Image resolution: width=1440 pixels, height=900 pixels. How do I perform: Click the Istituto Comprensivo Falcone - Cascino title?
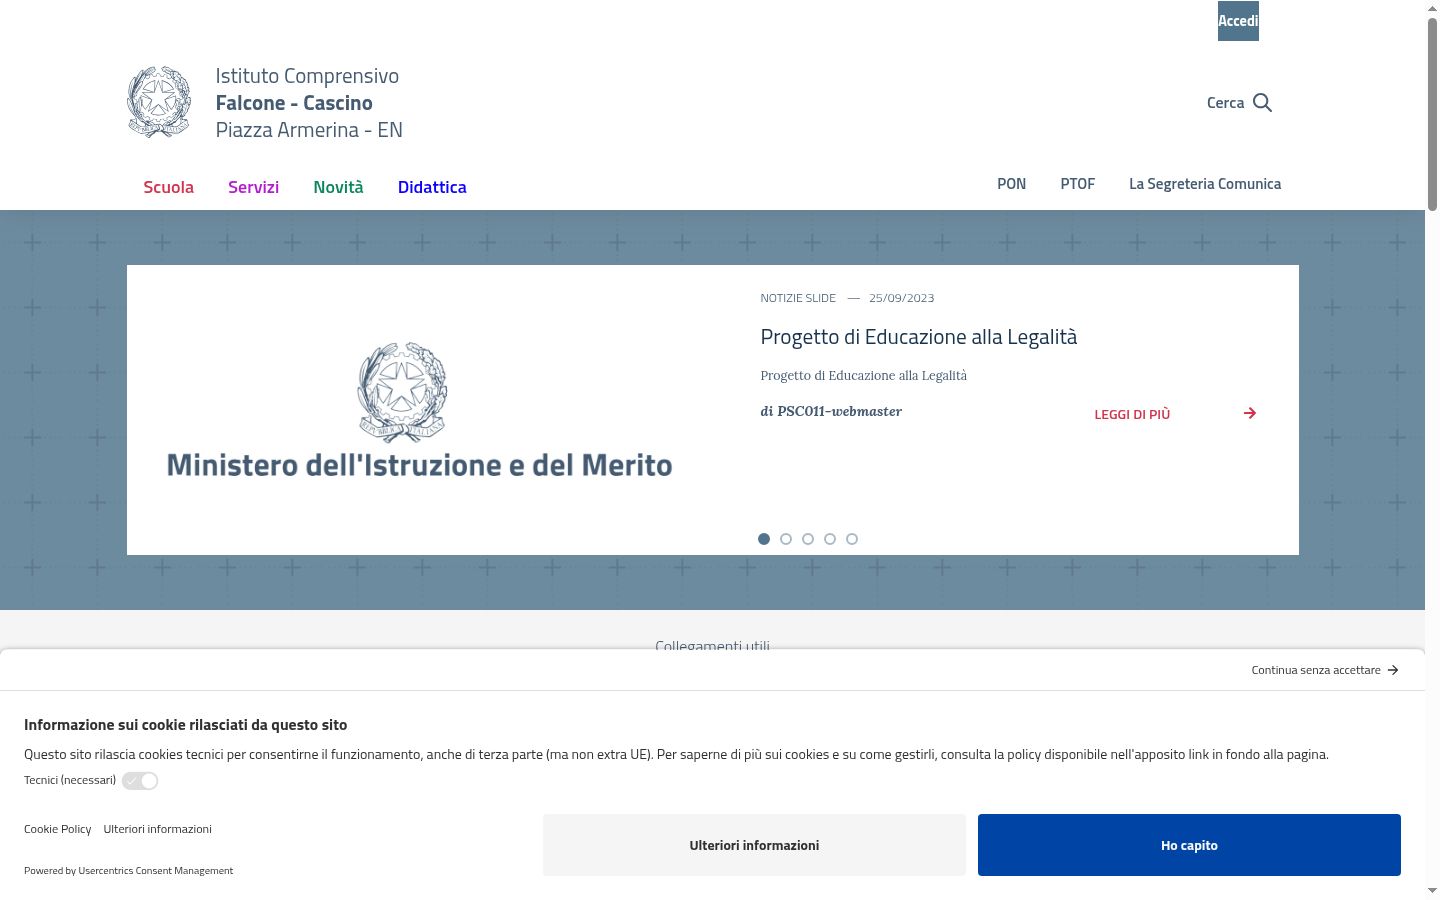[x=309, y=103]
